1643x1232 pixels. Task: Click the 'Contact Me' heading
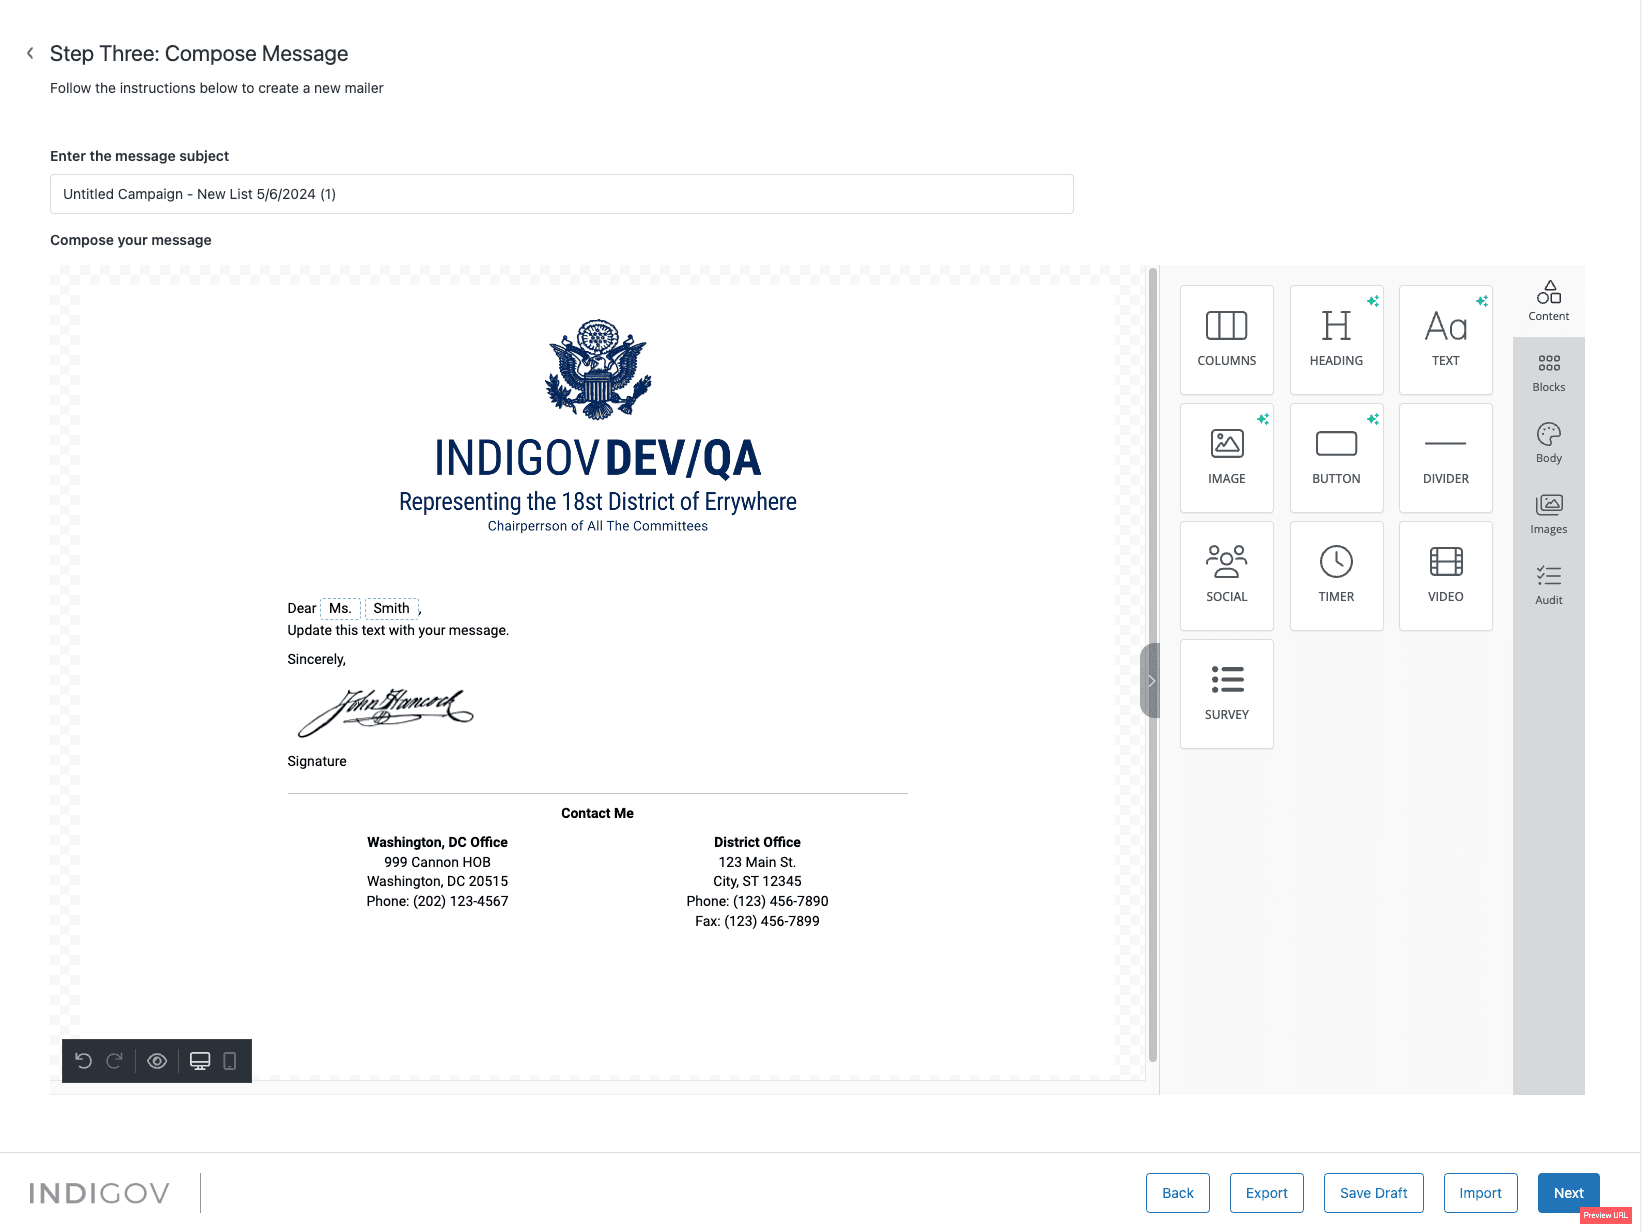(598, 813)
